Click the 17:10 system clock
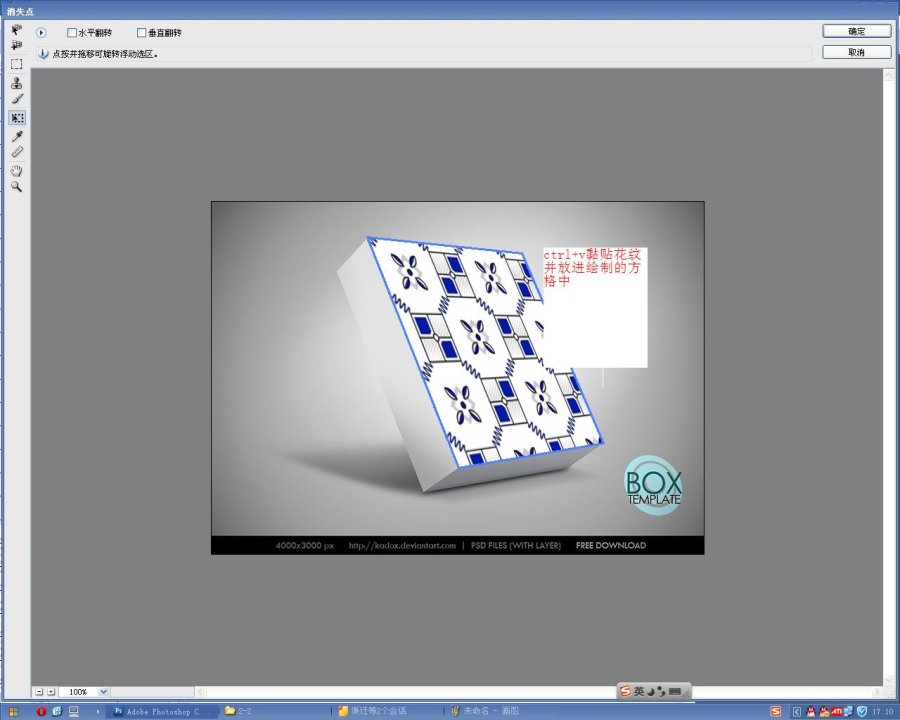This screenshot has width=900, height=720. [x=883, y=712]
